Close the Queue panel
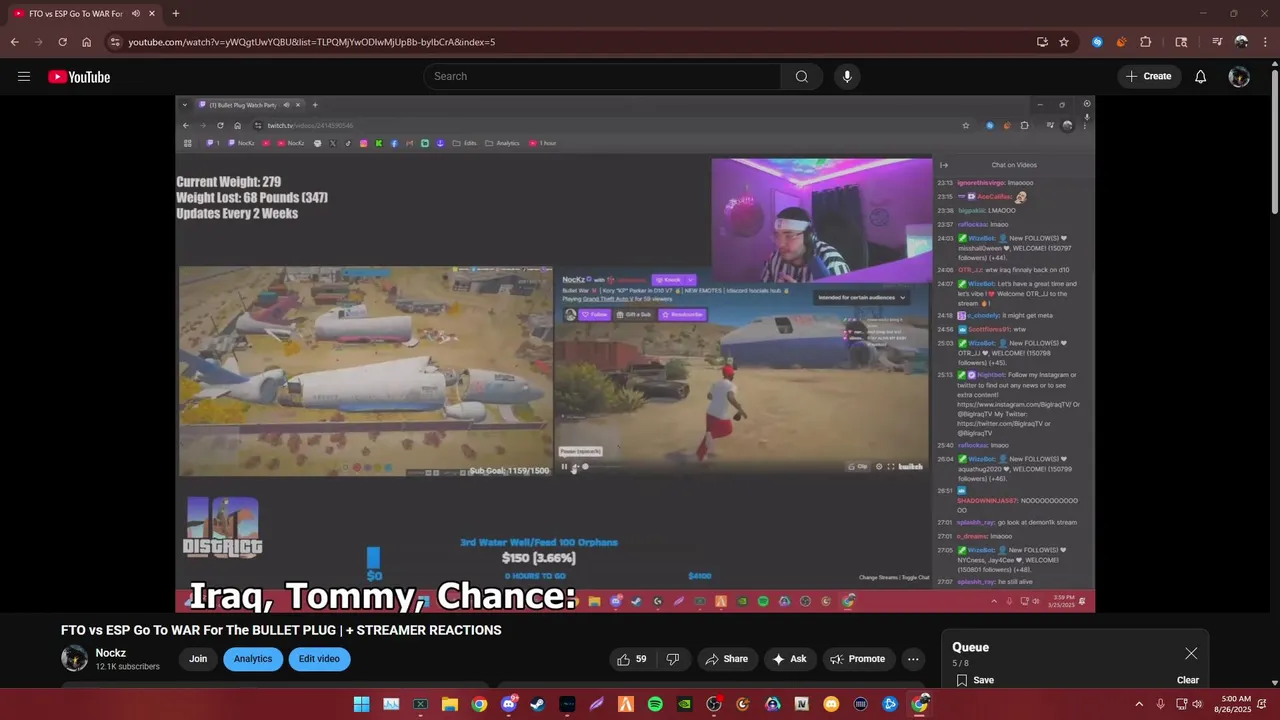 pos(1191,653)
